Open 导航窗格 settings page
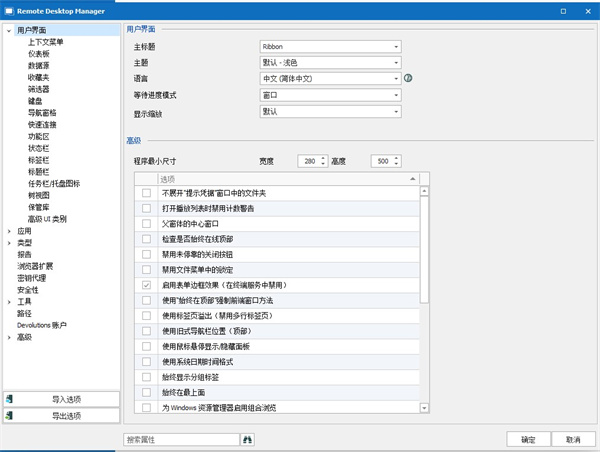The image size is (600, 452). coord(42,113)
